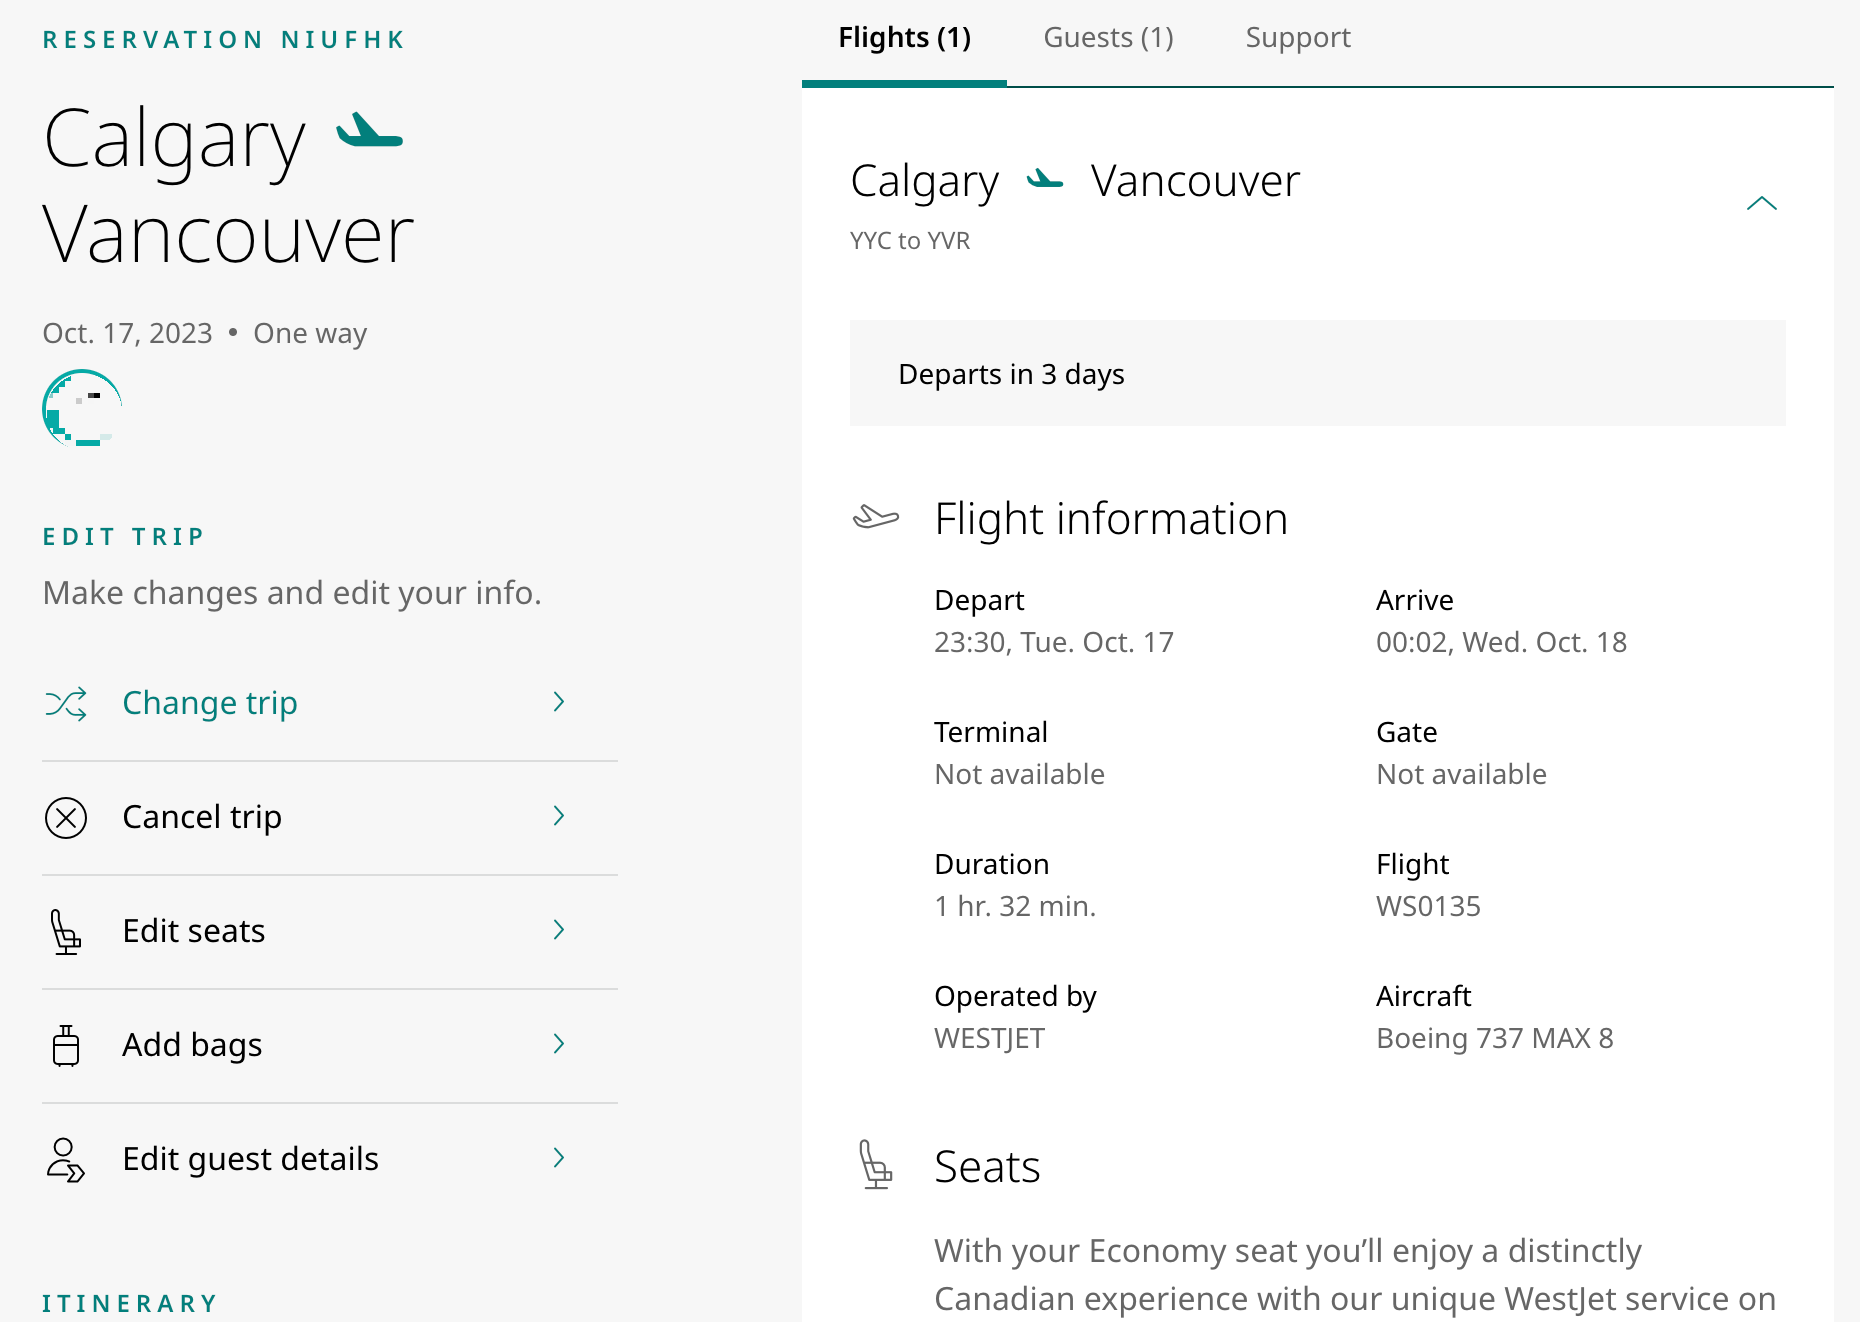Click the reservation code NIUFHK
This screenshot has height=1322, width=1860.
(x=224, y=39)
